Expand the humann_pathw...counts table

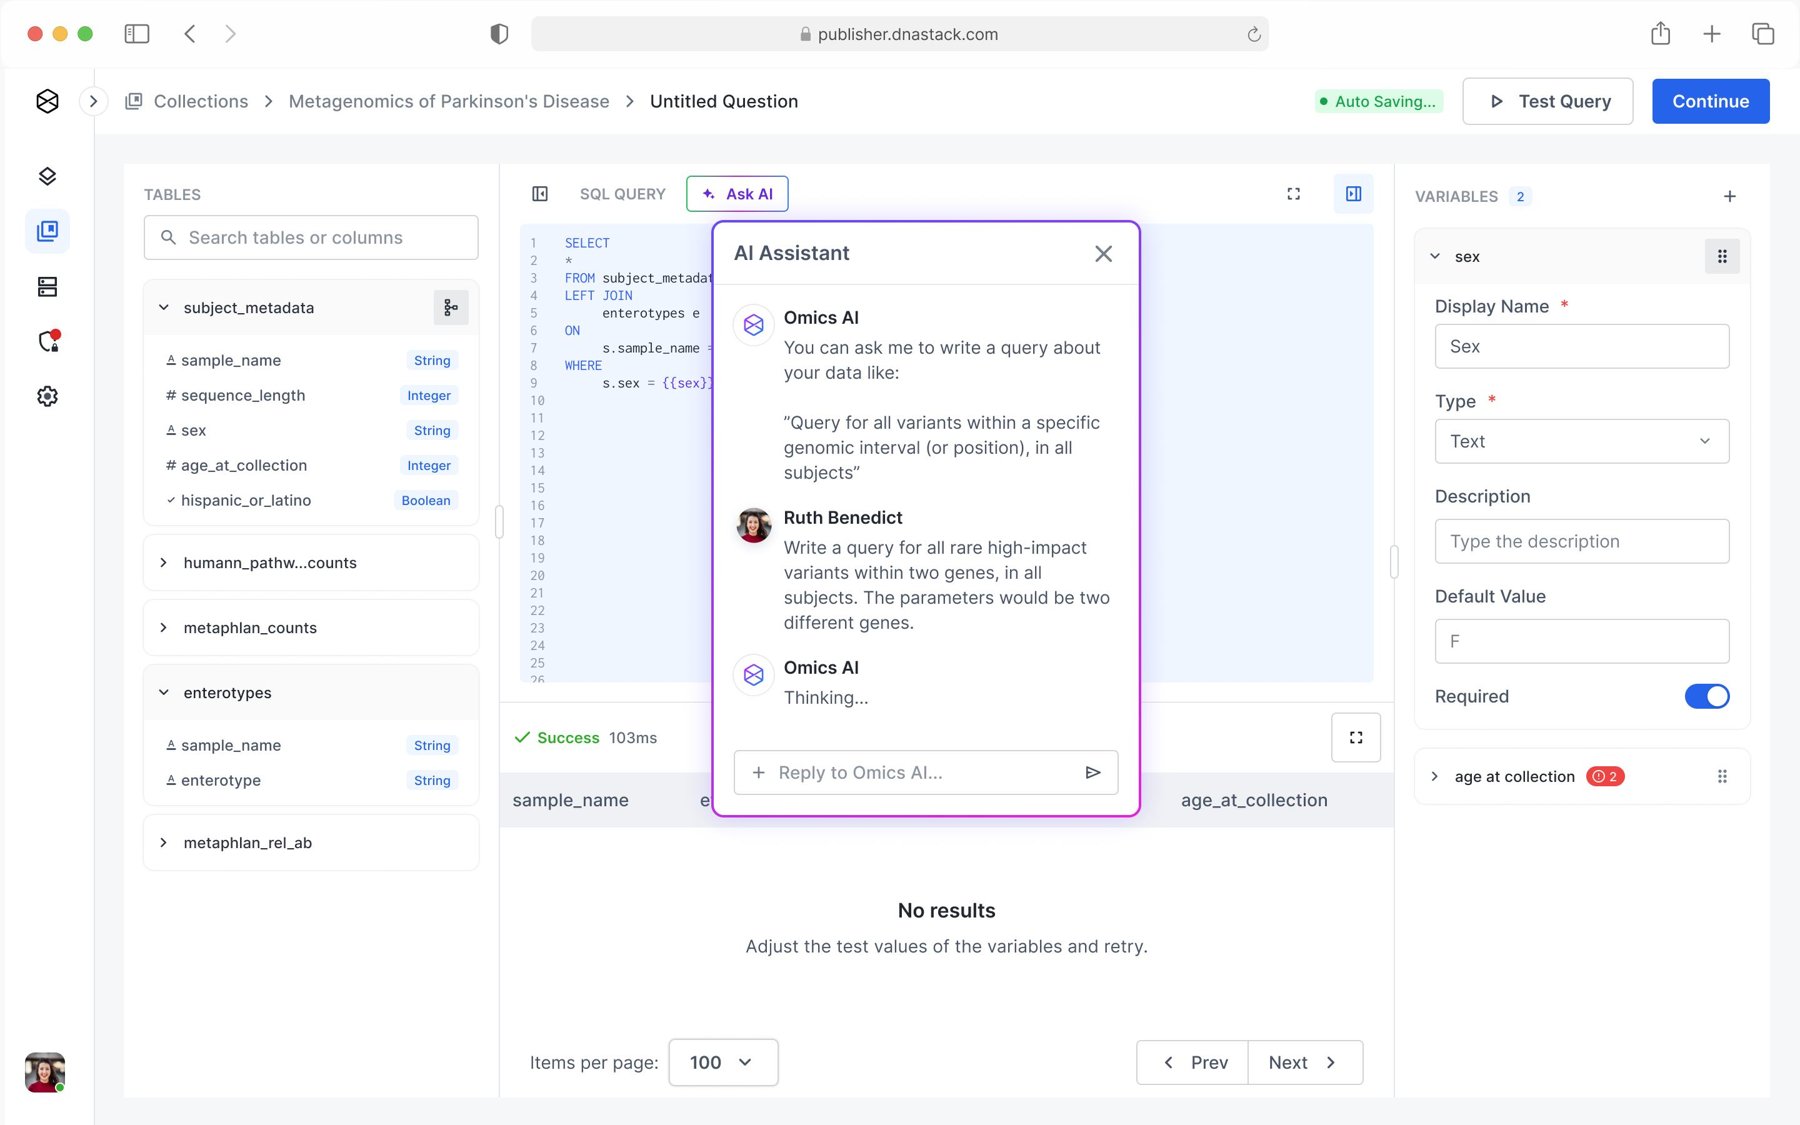tap(164, 563)
